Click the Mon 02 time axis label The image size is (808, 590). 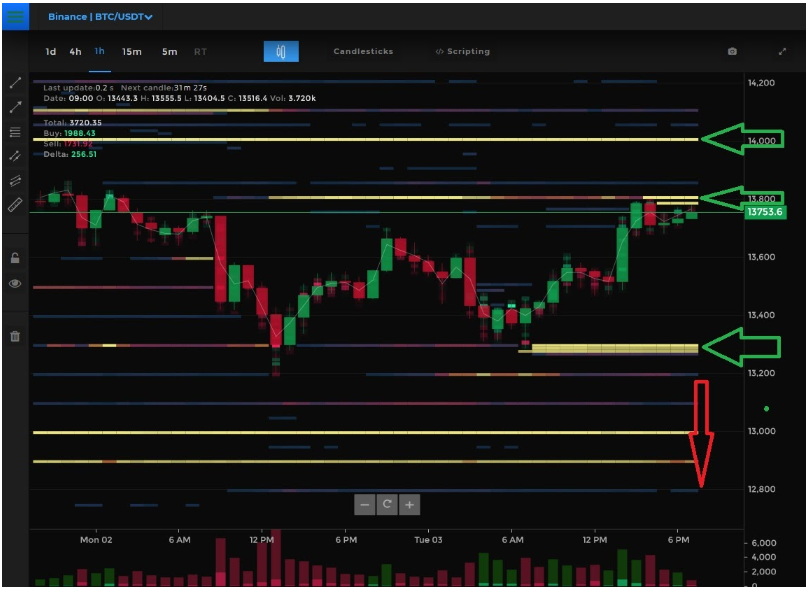(96, 540)
